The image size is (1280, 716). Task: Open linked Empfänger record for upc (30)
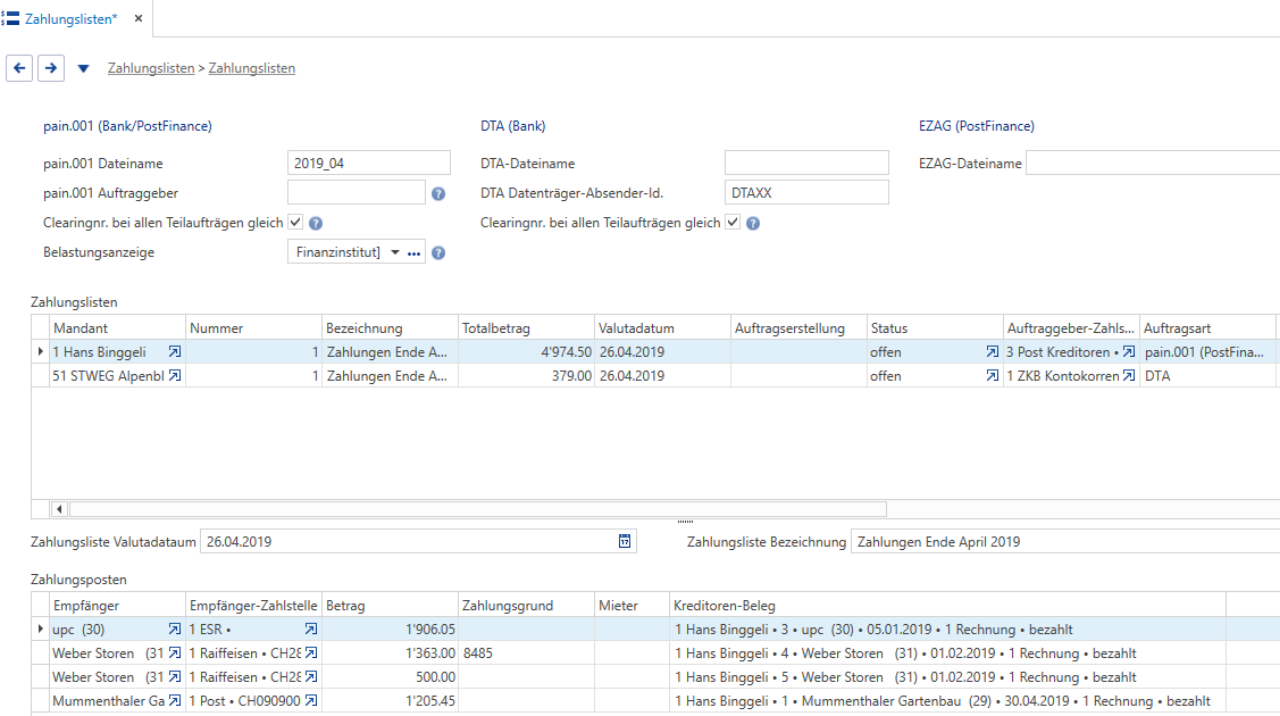(x=175, y=629)
